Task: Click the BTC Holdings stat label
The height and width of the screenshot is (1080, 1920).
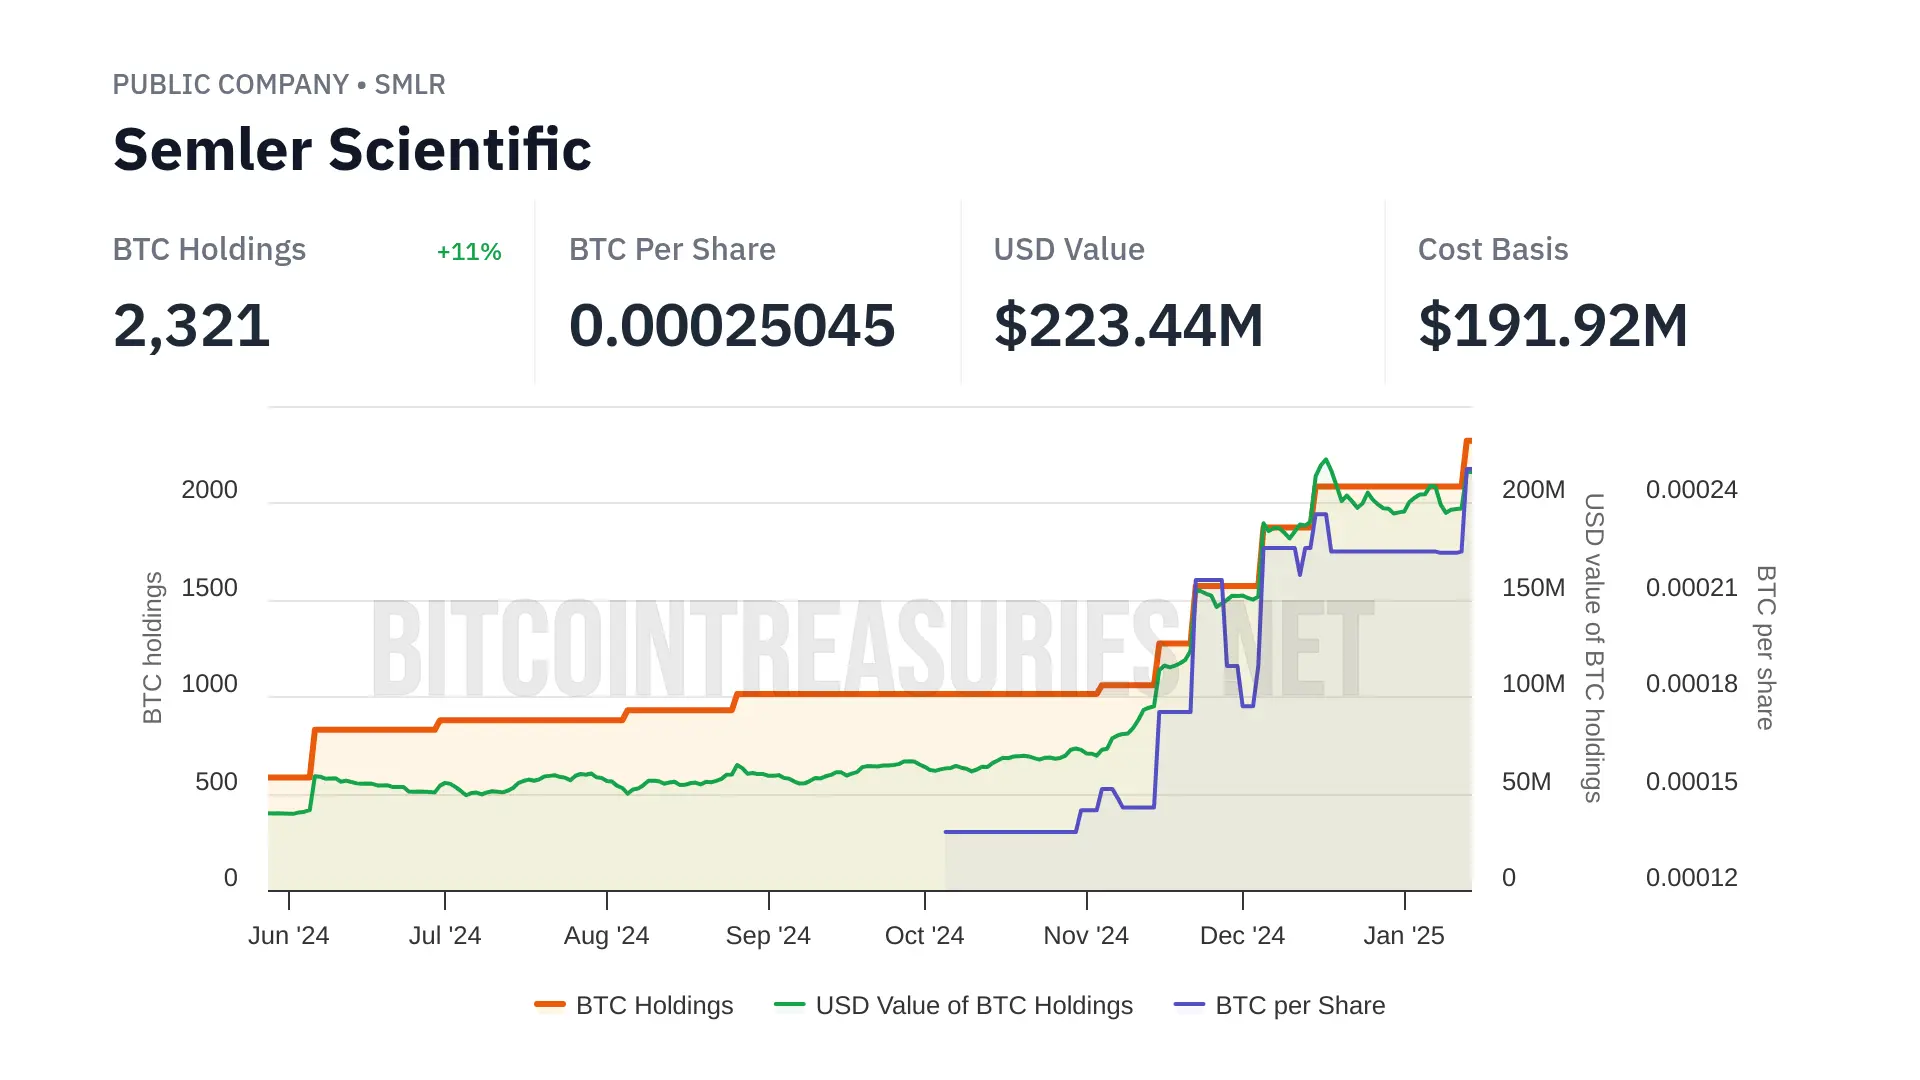Action: click(x=209, y=250)
